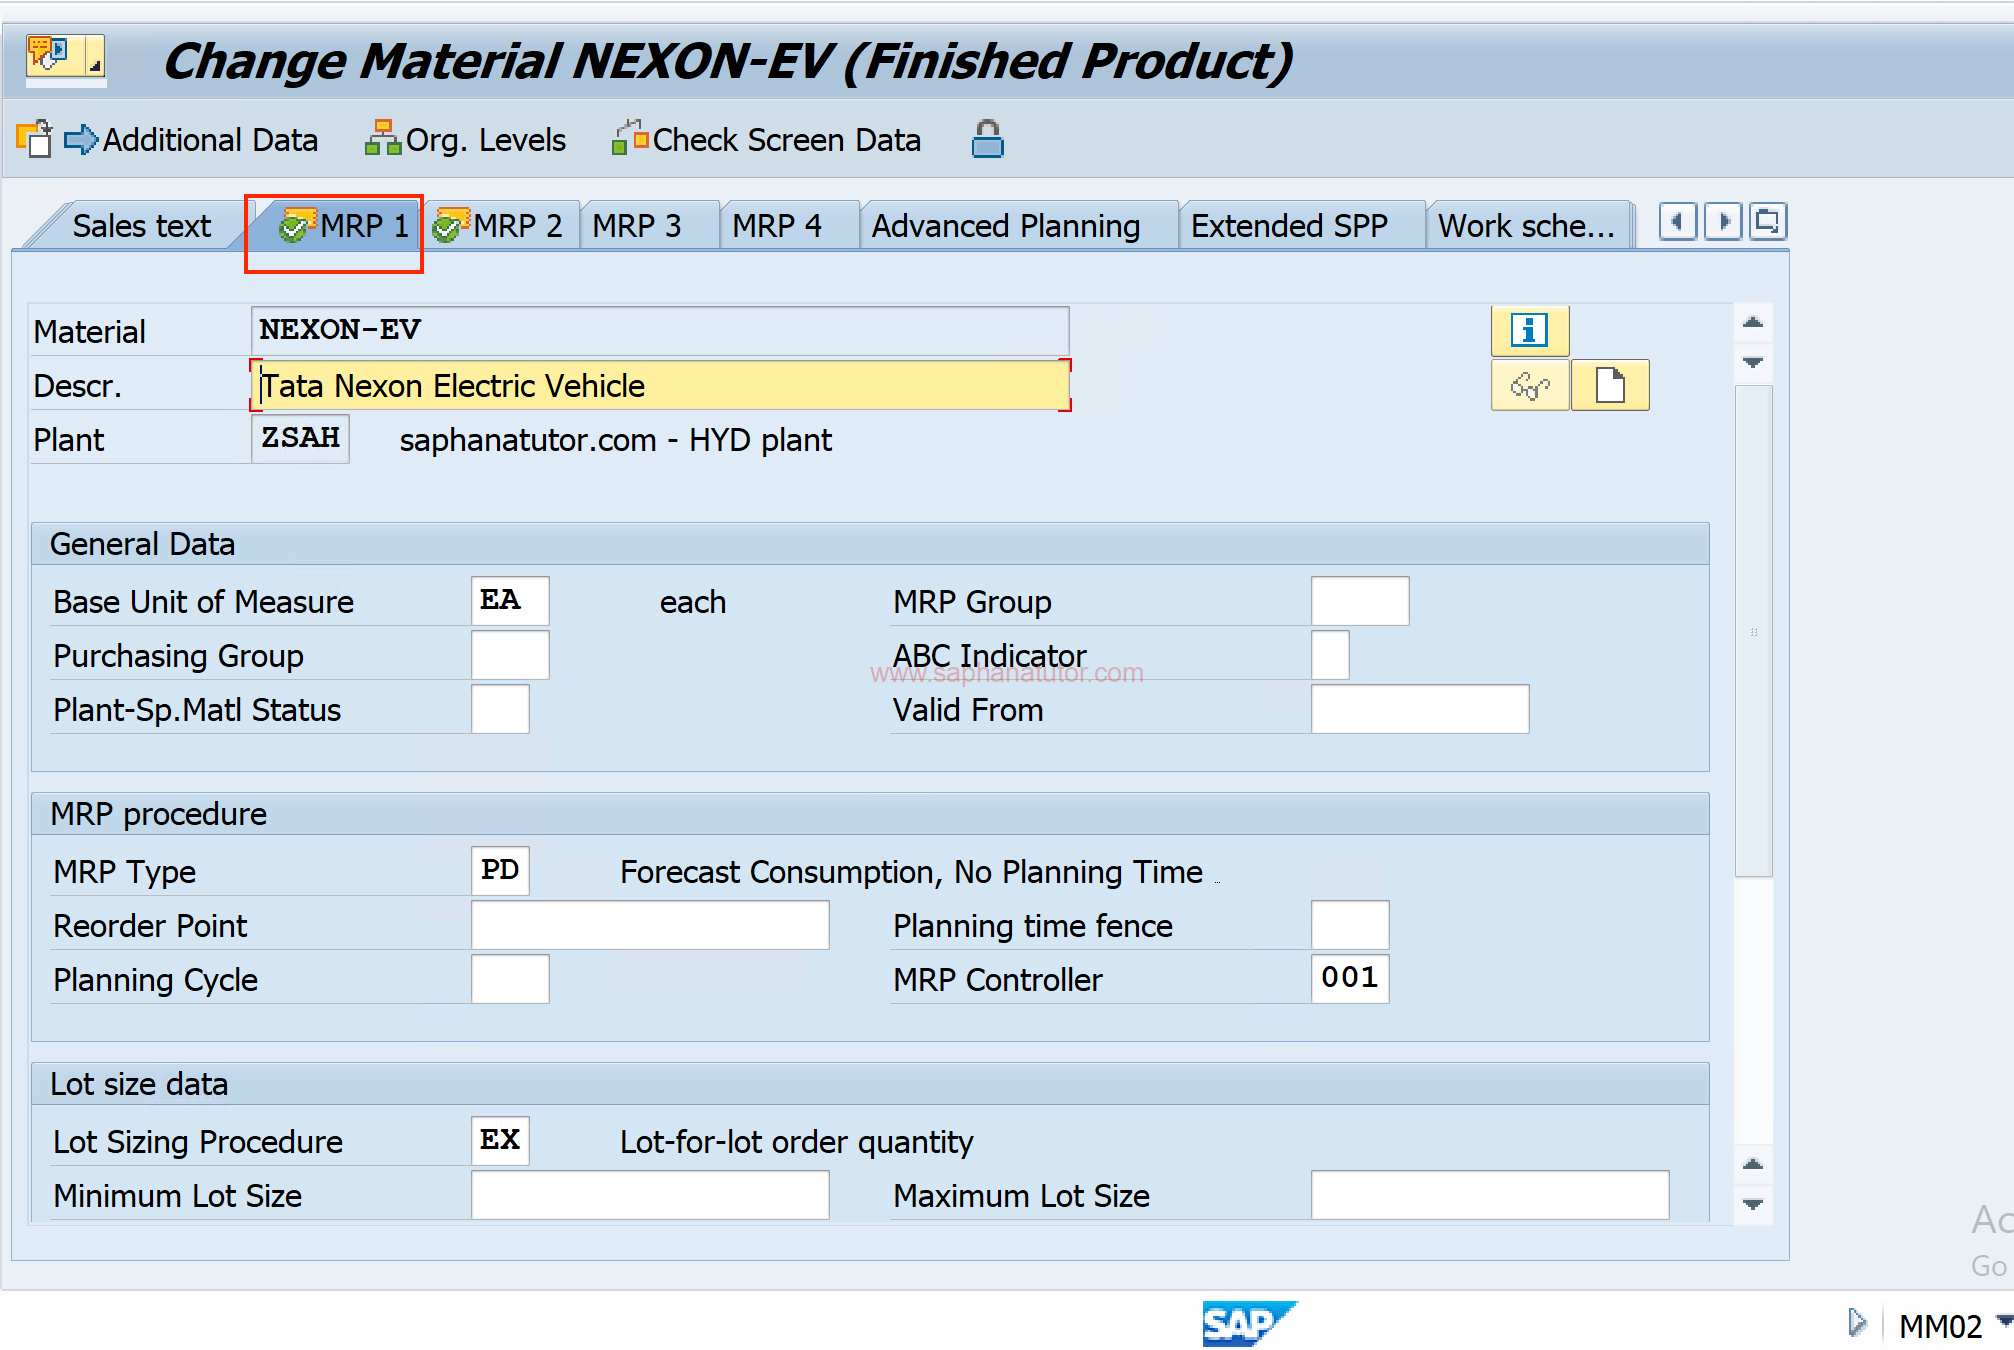
Task: Expand status bar with the triangle icon
Action: click(1857, 1323)
